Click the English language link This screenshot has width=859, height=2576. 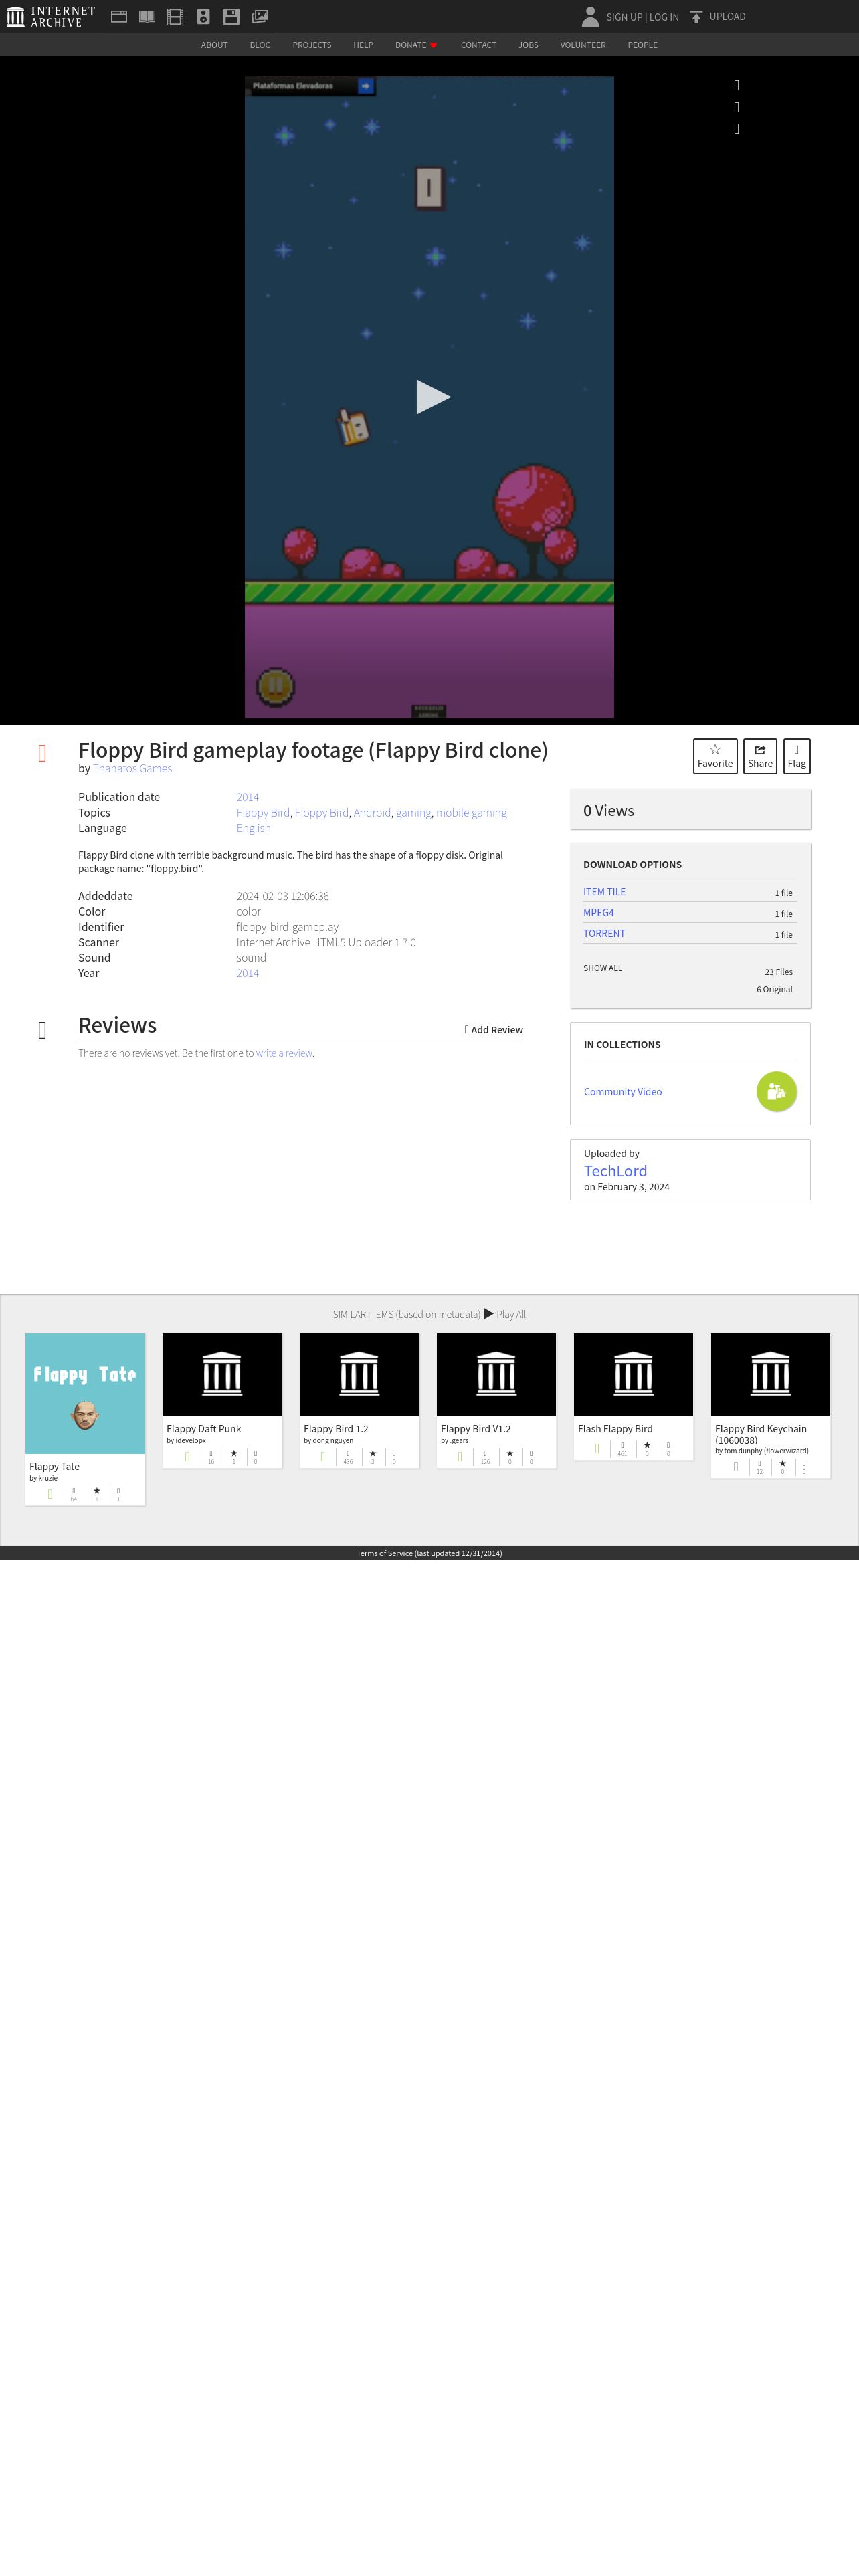tap(253, 828)
